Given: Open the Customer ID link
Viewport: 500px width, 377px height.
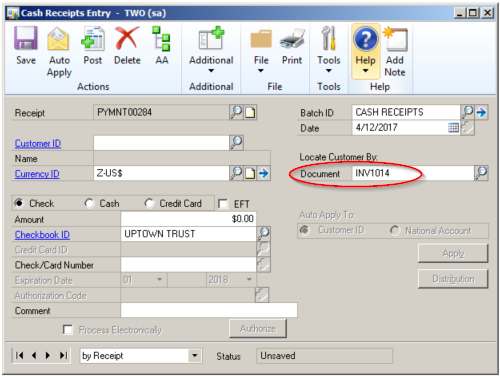Looking at the screenshot, I should click(38, 144).
